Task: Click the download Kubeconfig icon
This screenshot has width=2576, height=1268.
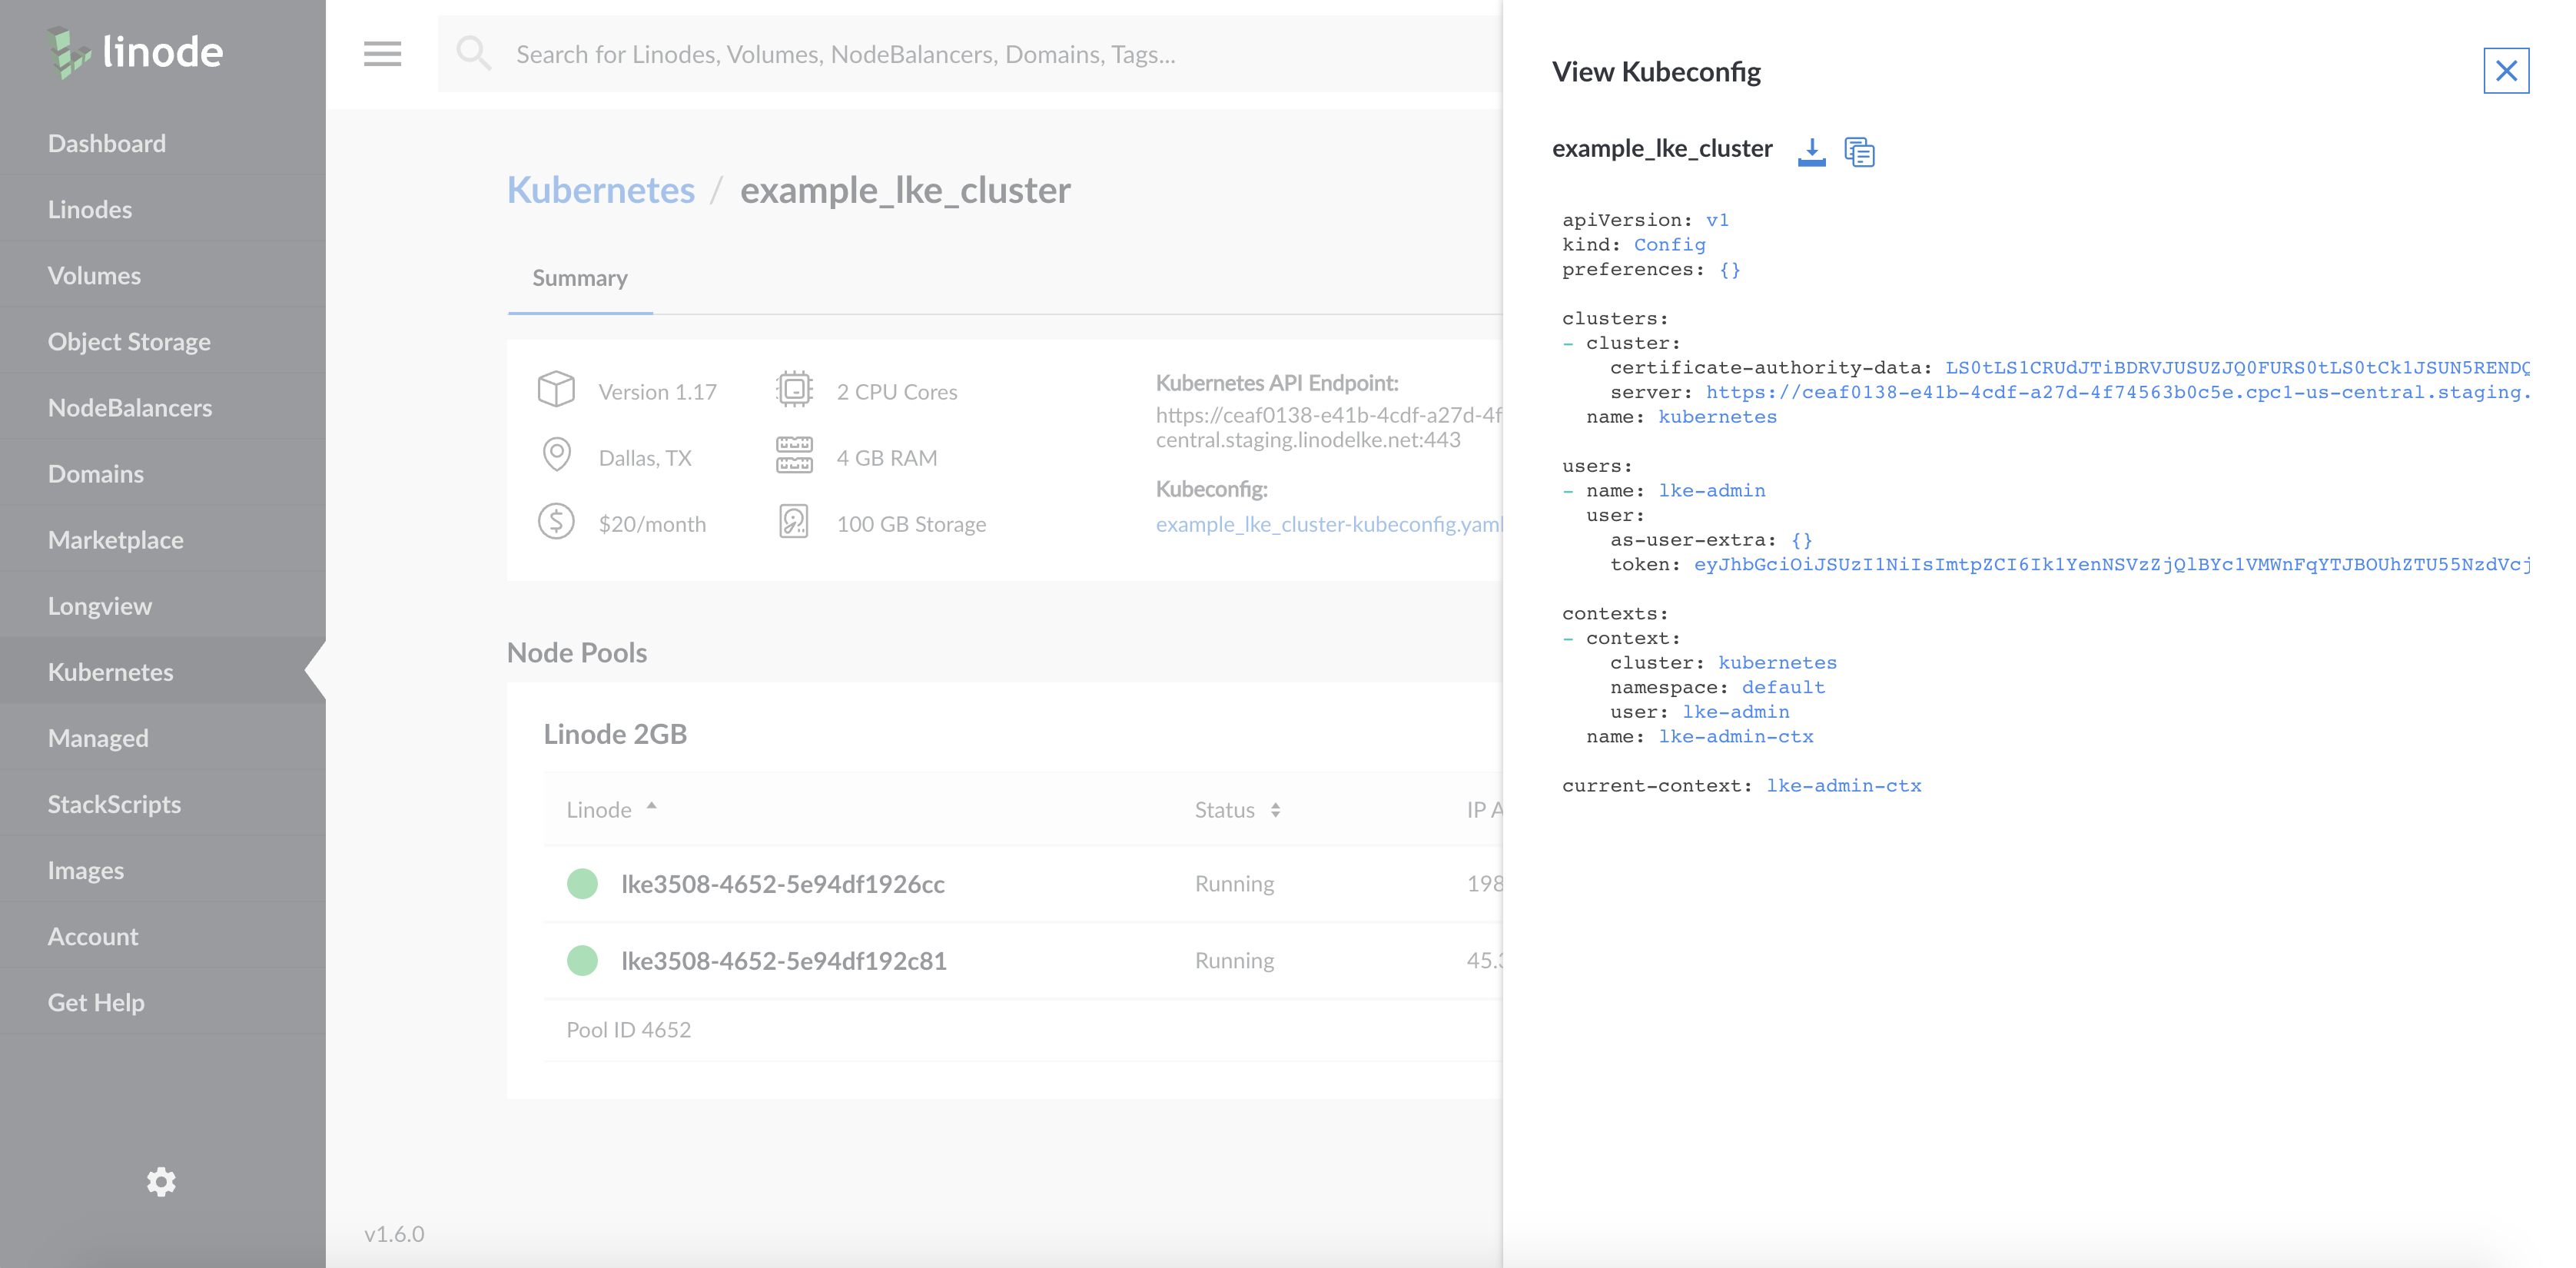Action: [x=1809, y=149]
